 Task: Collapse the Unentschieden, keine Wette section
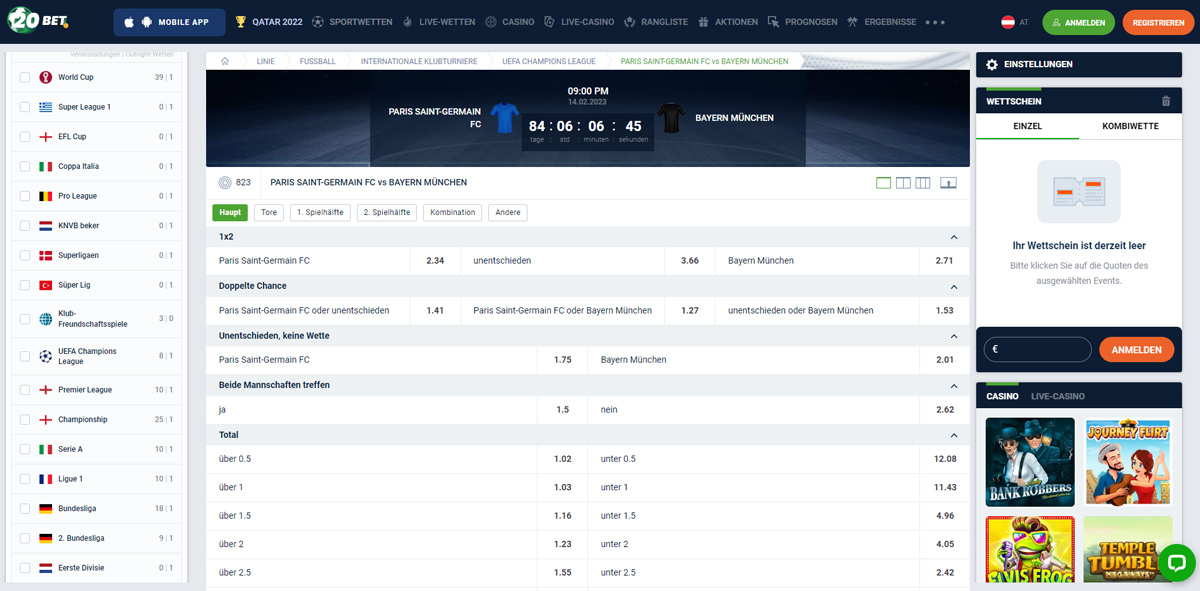pos(953,336)
